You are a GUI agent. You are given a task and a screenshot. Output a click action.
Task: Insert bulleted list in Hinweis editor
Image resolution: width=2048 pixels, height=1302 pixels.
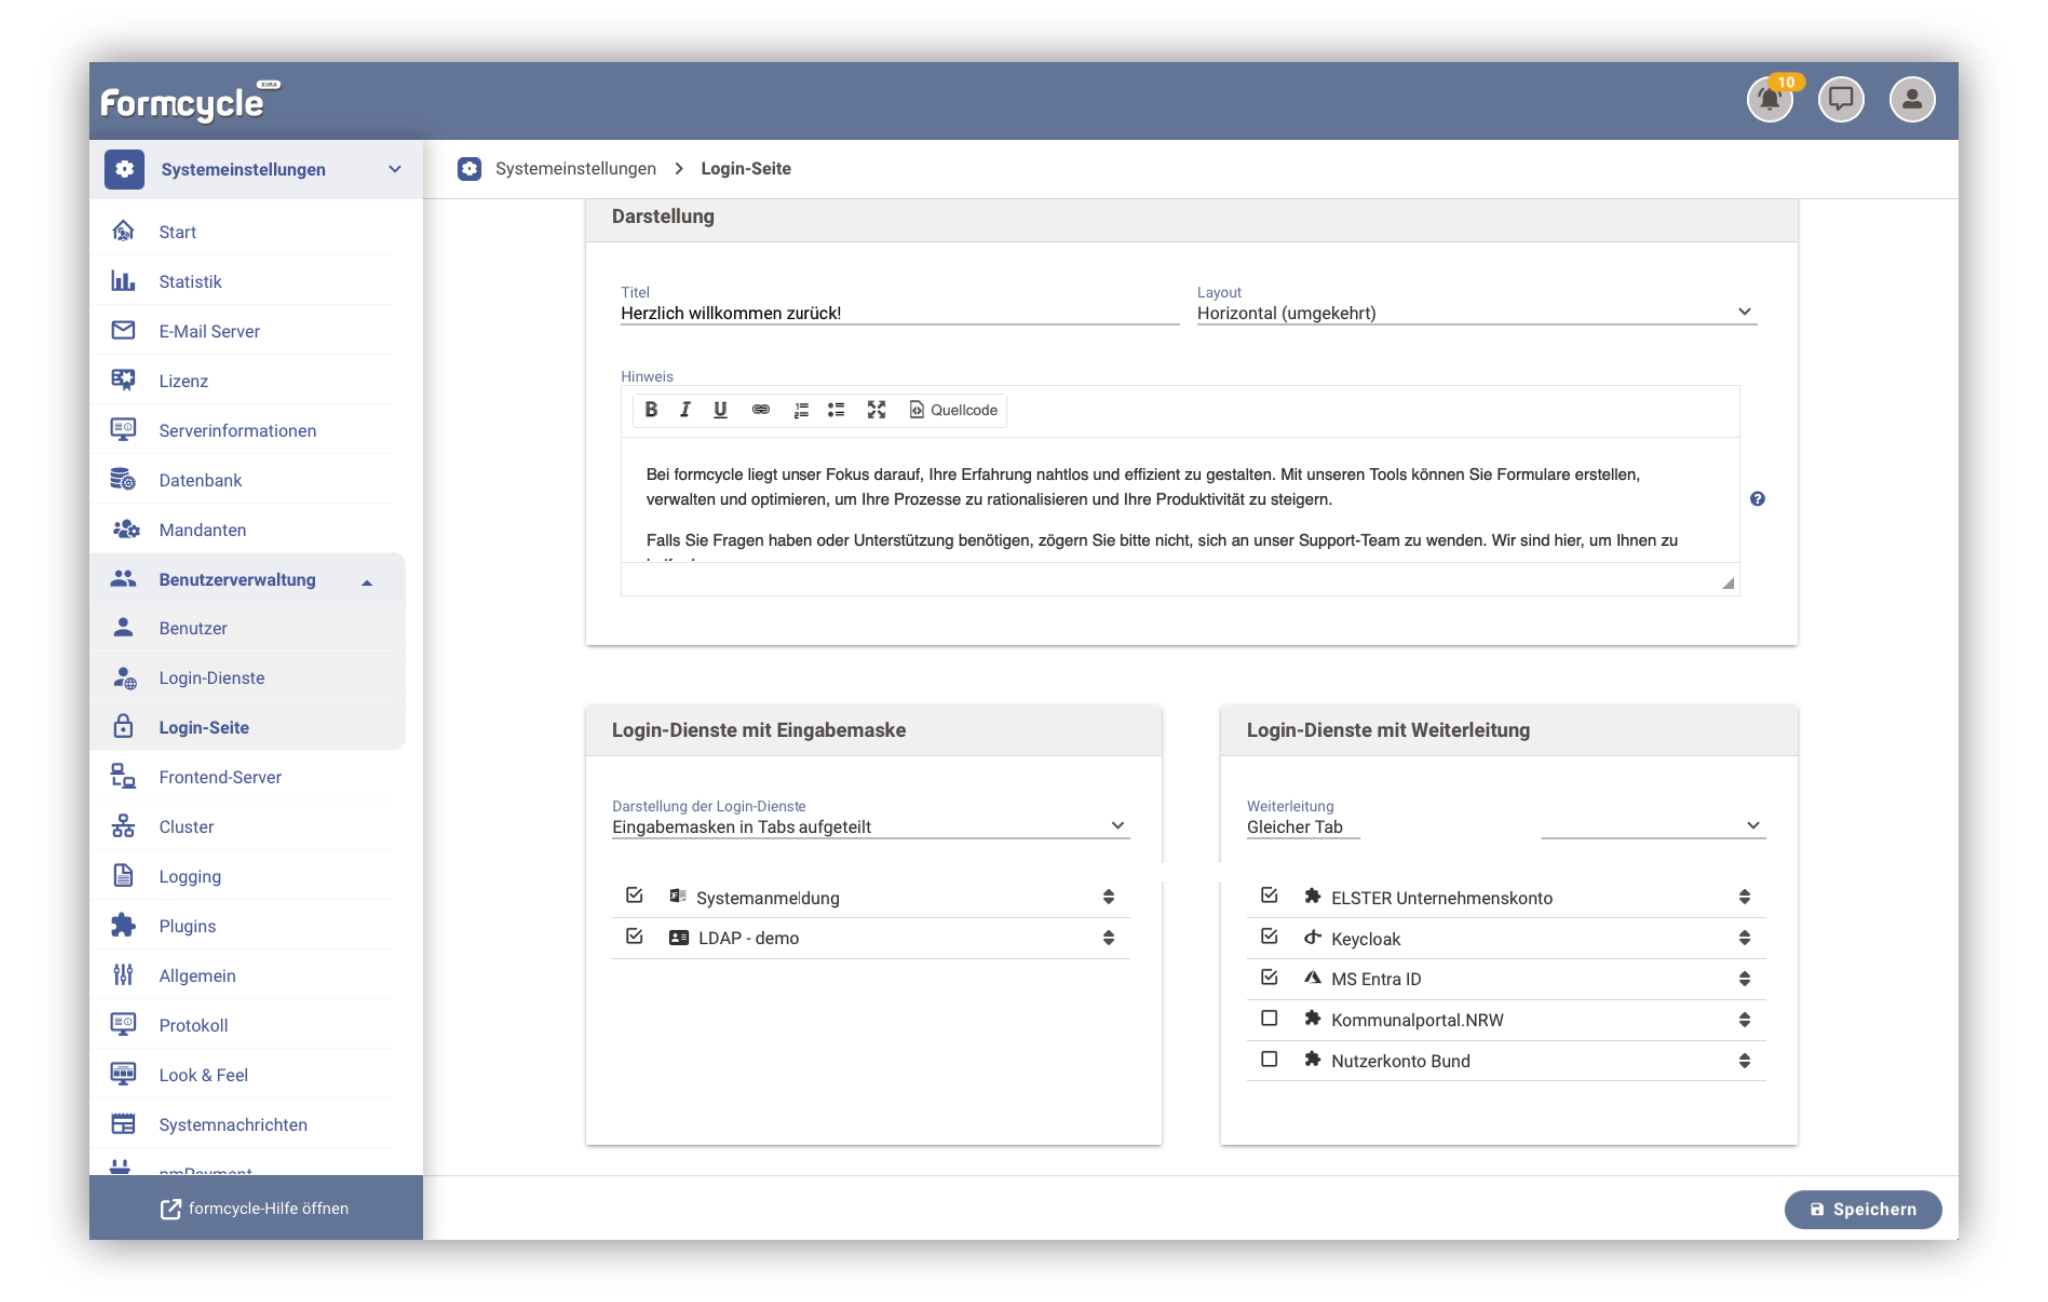click(836, 410)
